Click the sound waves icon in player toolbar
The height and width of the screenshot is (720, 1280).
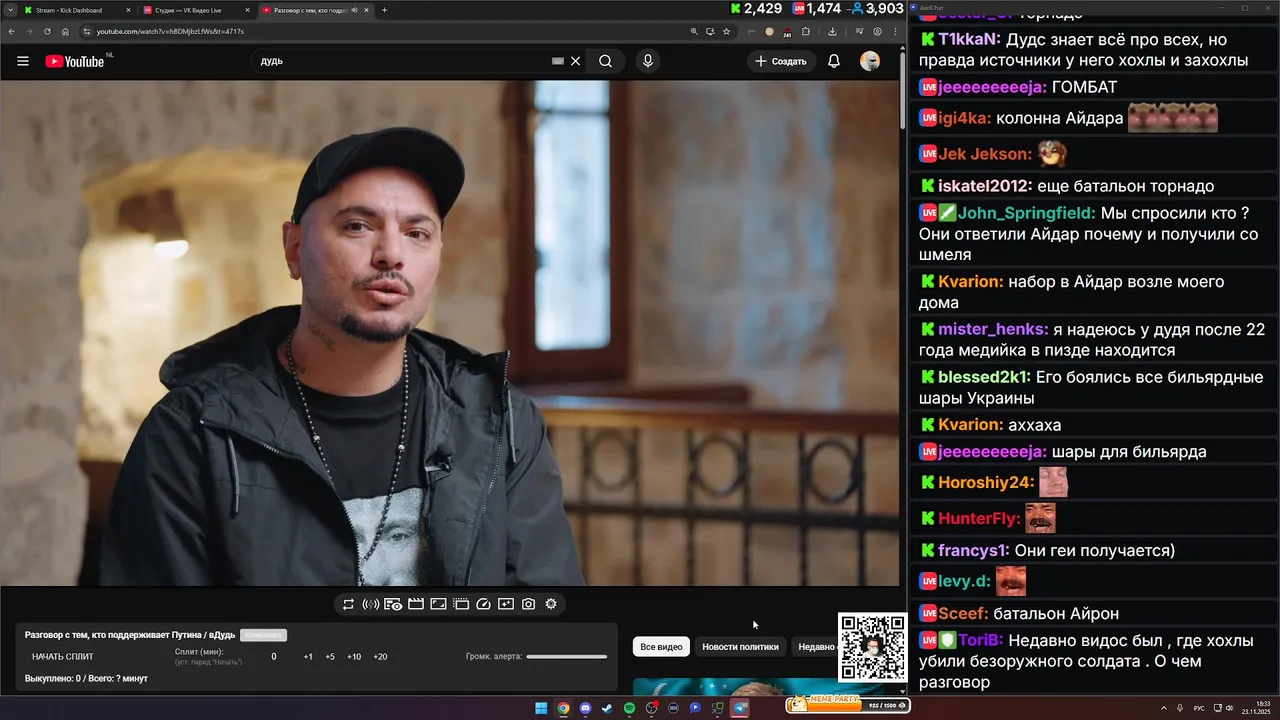(x=370, y=604)
